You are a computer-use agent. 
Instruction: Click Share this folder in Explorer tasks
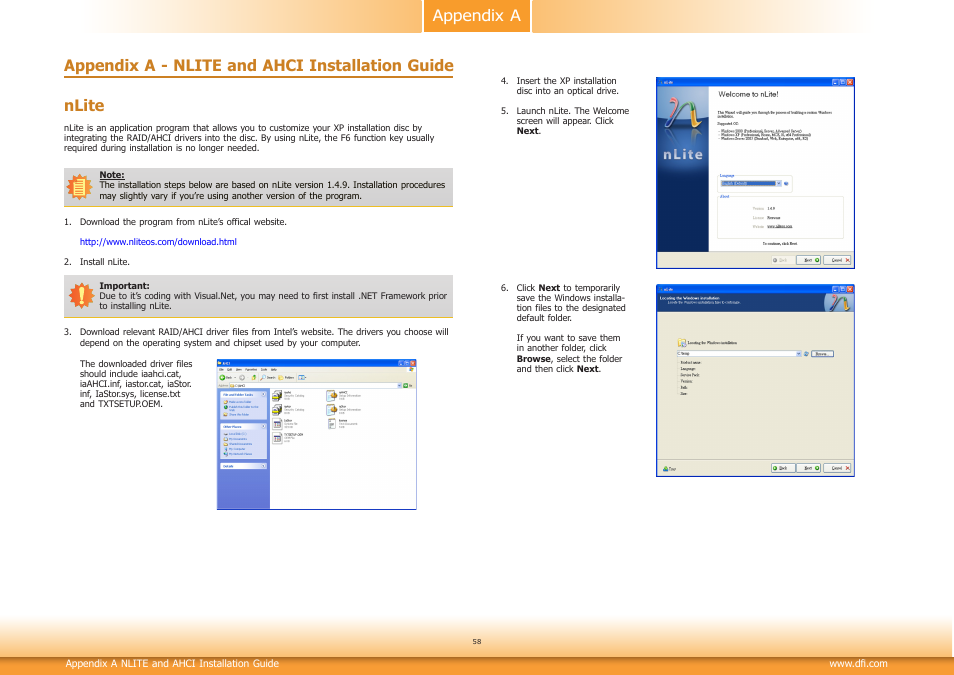tap(237, 414)
